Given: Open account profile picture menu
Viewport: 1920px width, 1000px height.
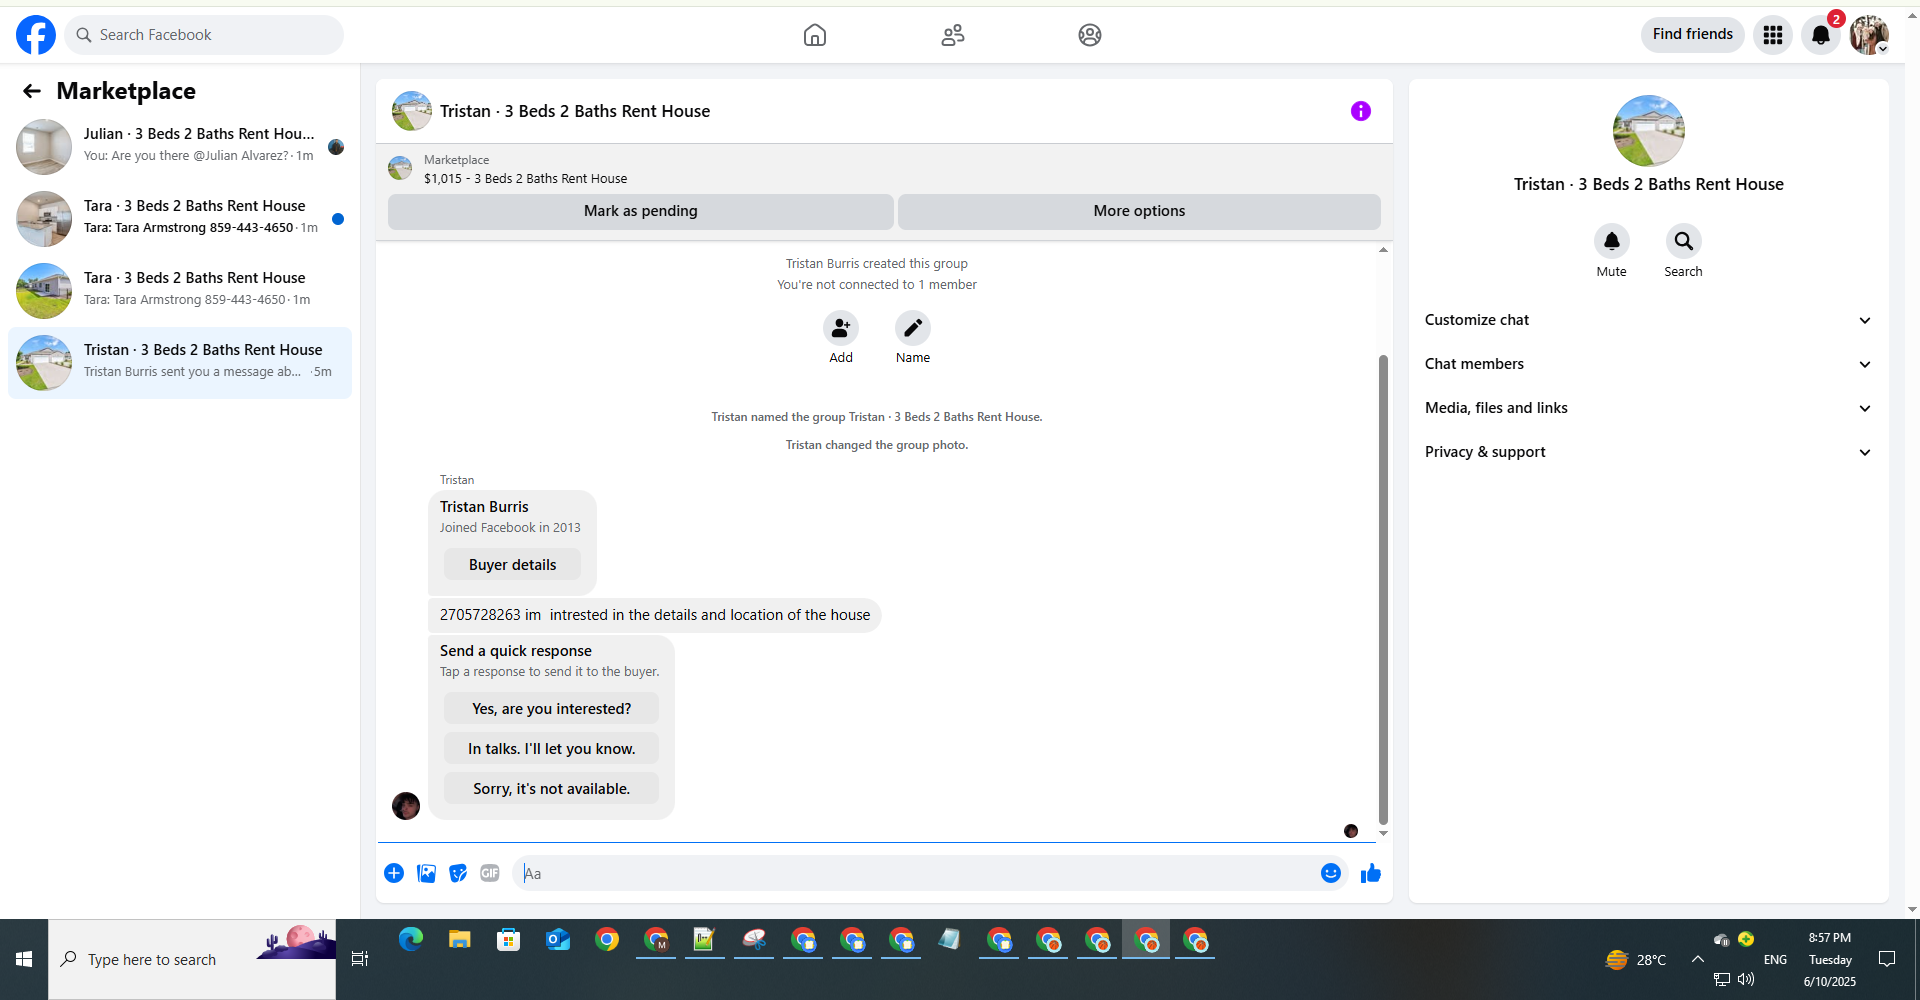Looking at the screenshot, I should tap(1869, 35).
